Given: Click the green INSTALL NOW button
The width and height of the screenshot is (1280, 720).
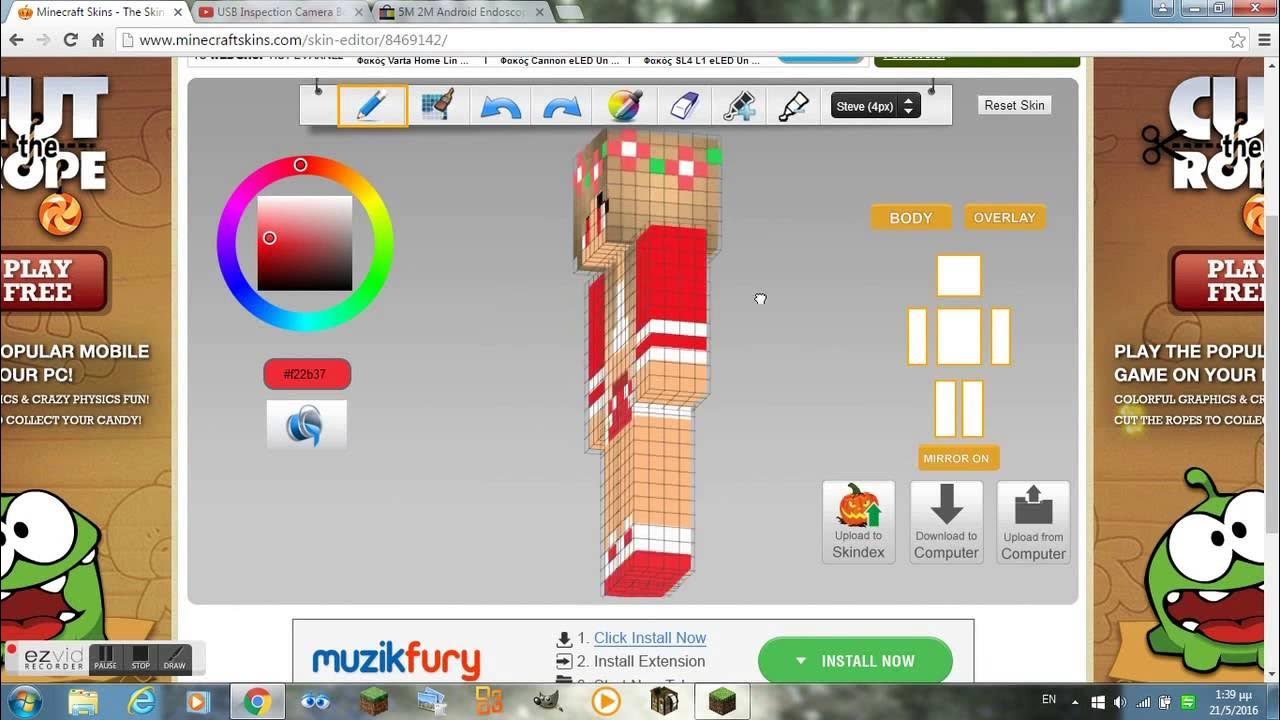Looking at the screenshot, I should (855, 661).
